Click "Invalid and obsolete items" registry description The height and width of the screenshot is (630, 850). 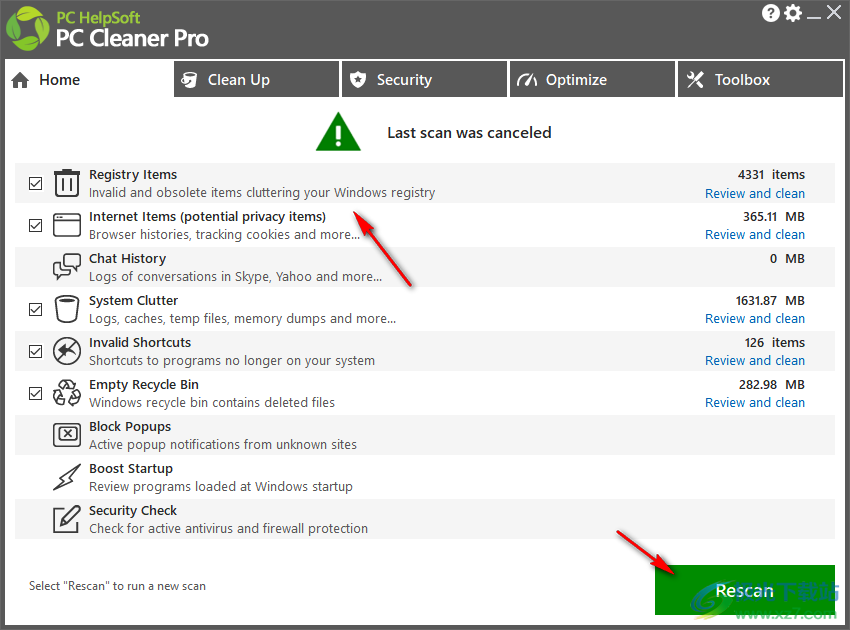point(262,192)
